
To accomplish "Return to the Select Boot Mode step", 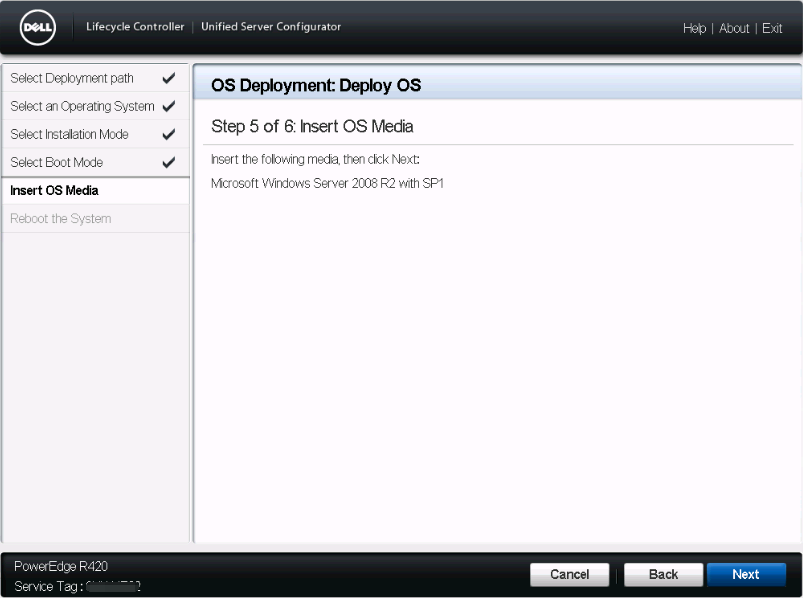I will (56, 162).
